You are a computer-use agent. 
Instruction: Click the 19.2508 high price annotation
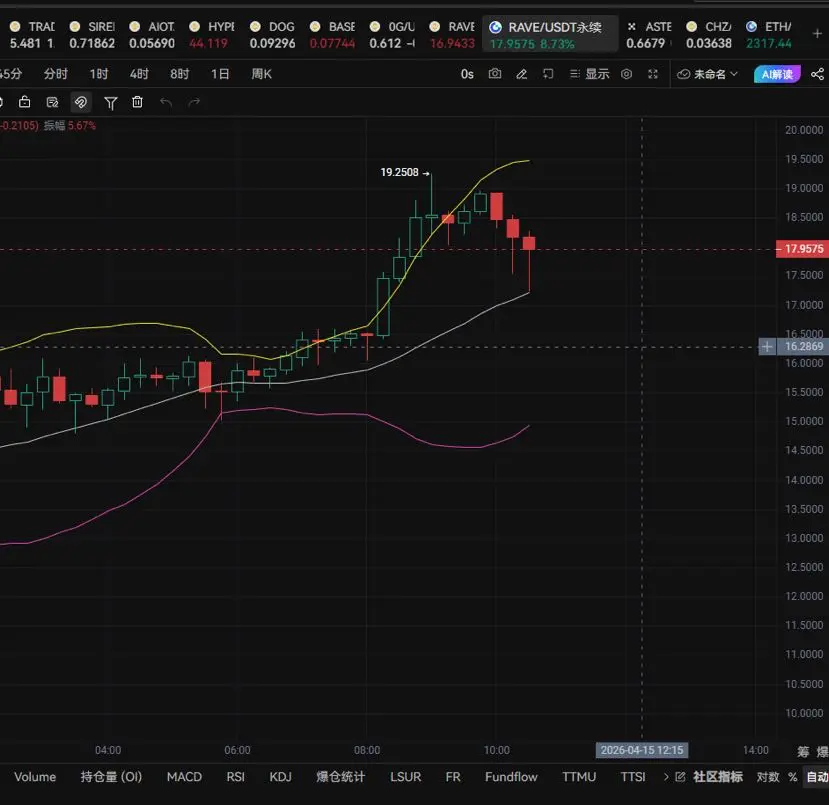(399, 172)
